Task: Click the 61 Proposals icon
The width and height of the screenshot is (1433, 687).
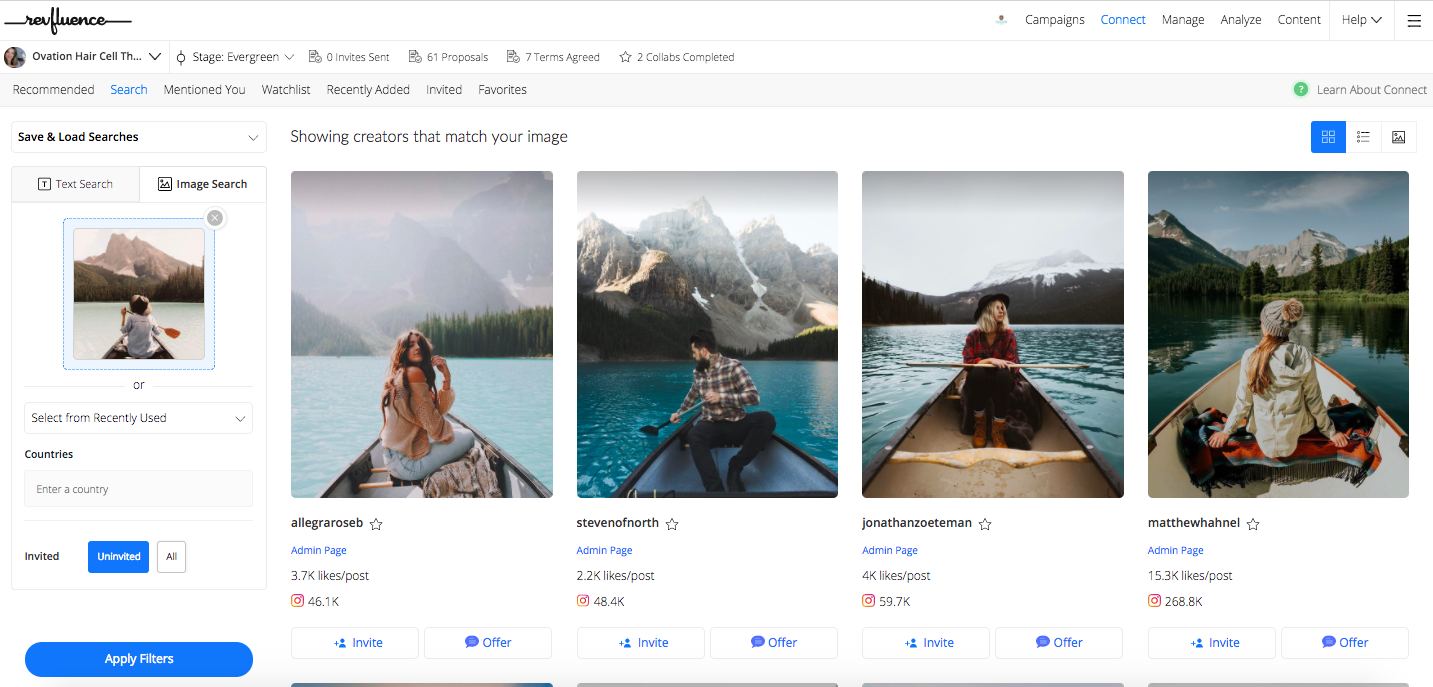Action: [413, 56]
